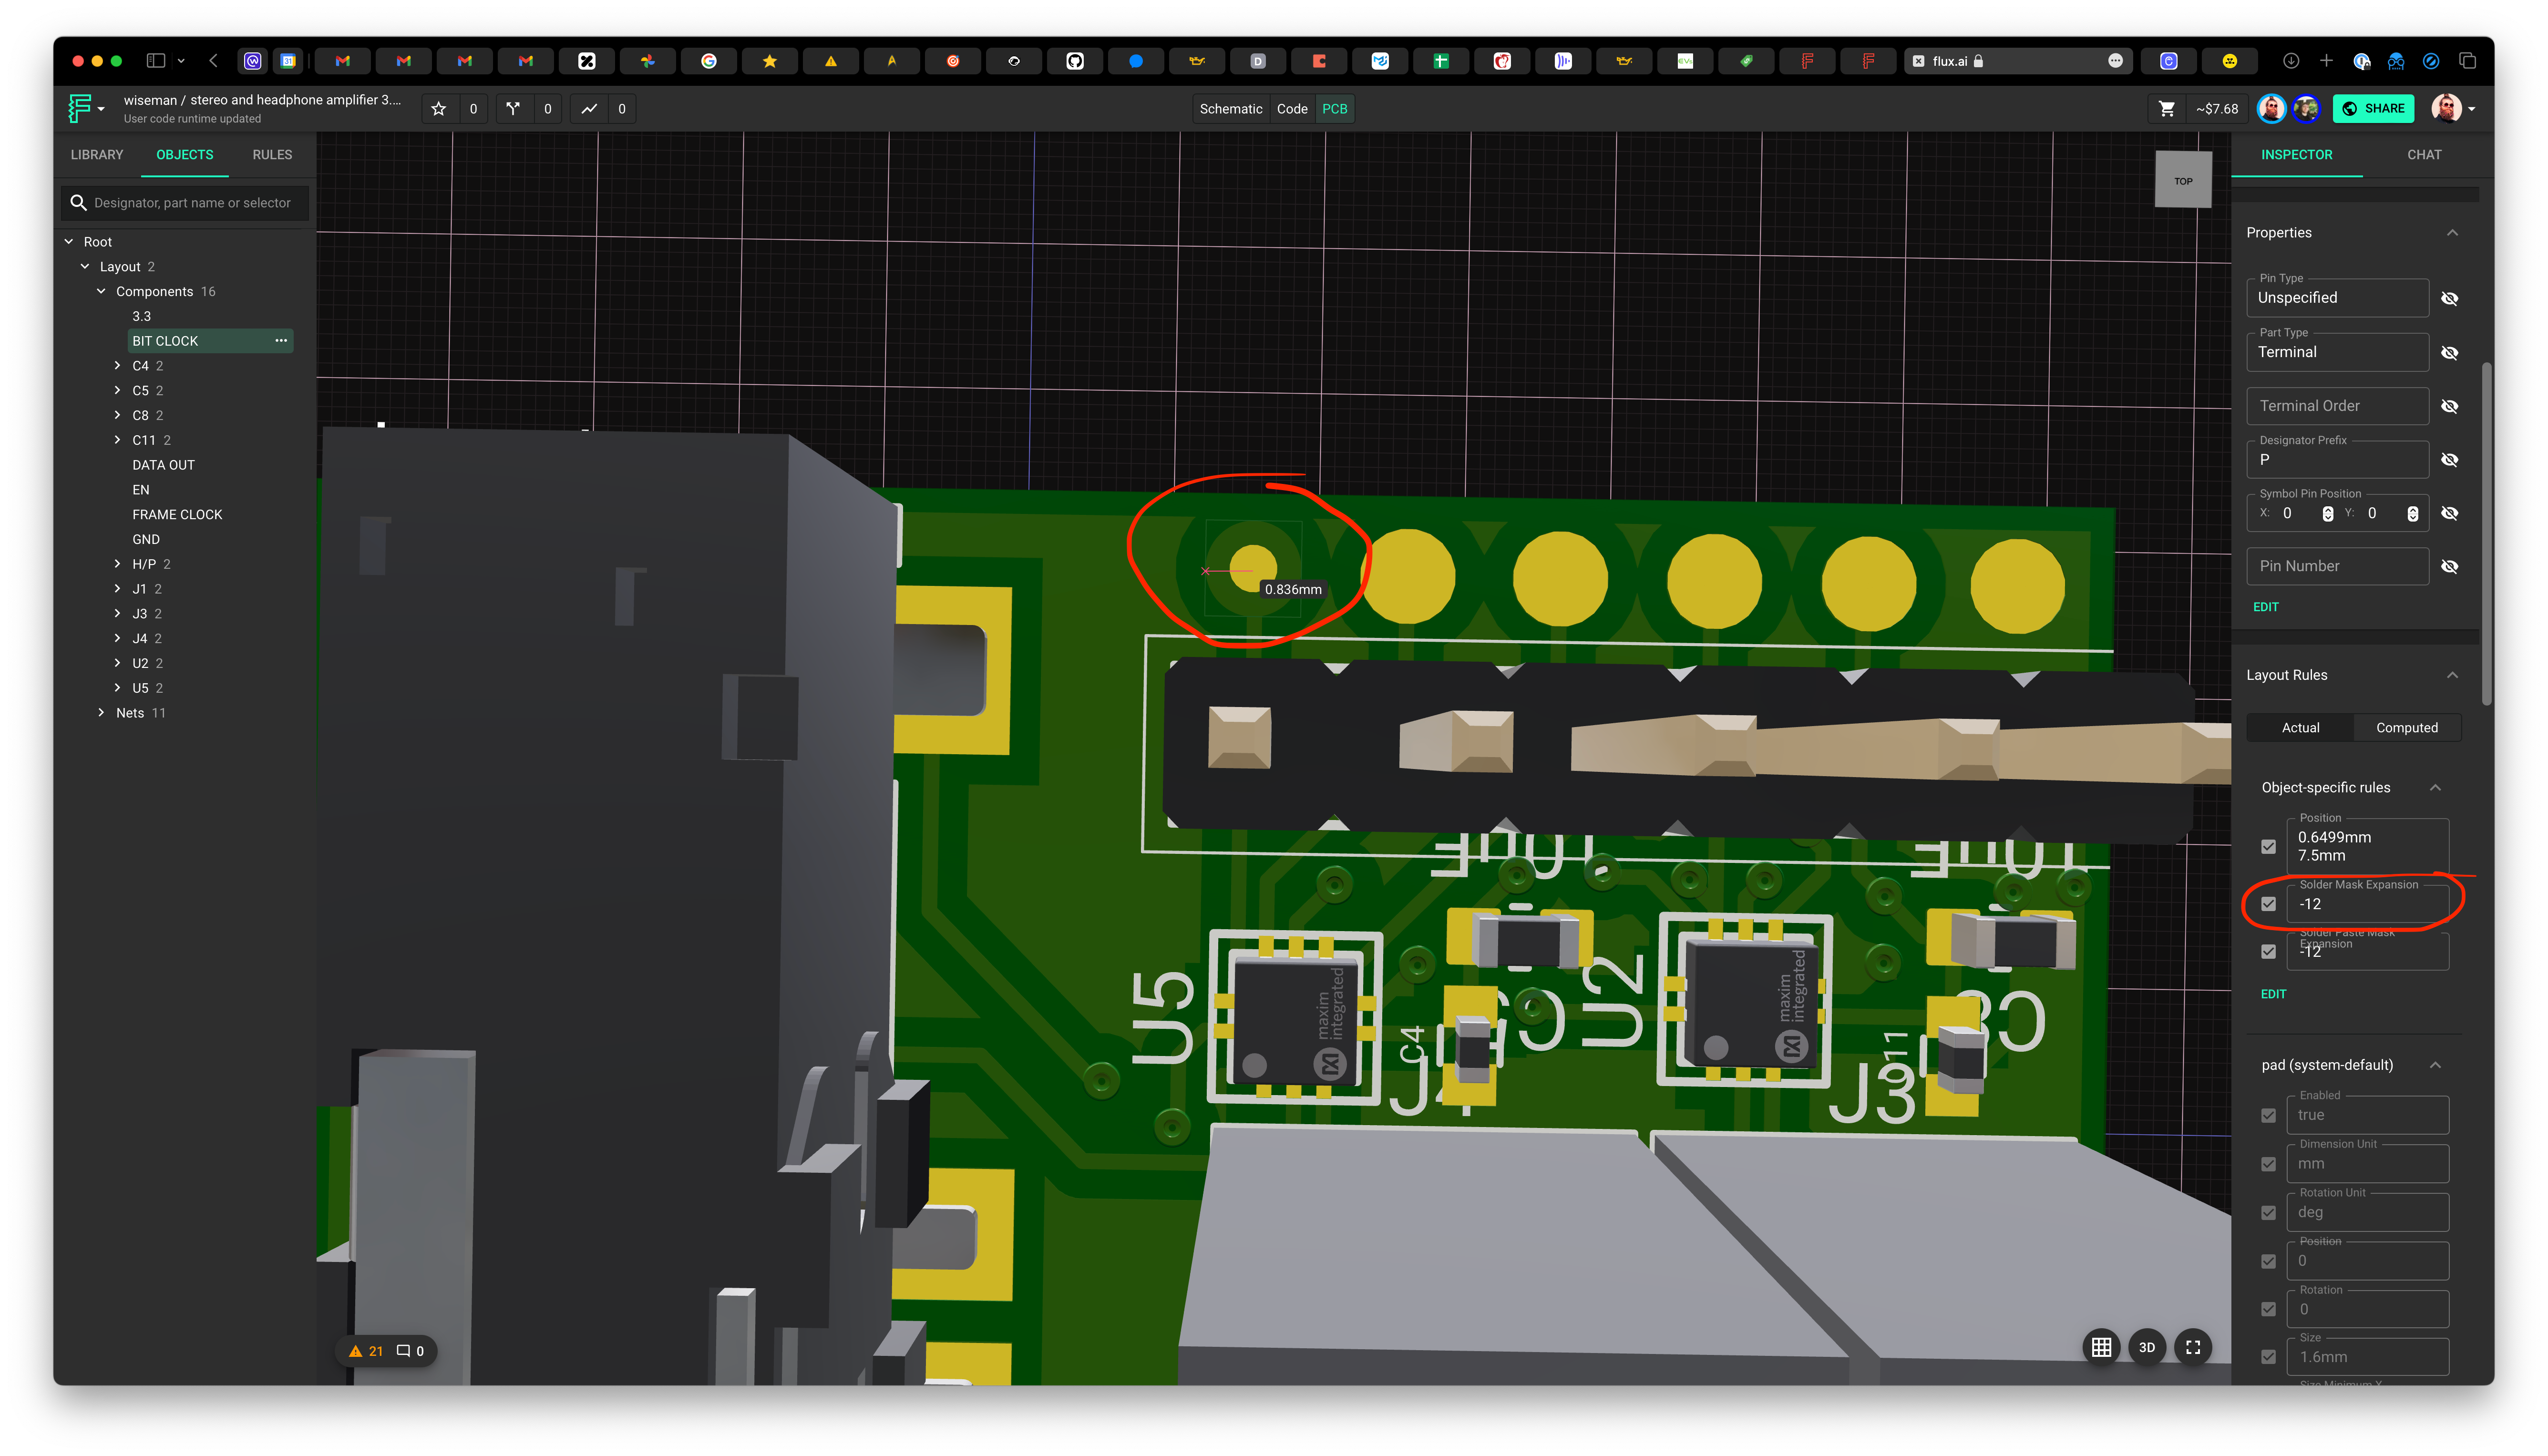
Task: Toggle visibility of Part Type property
Action: click(x=2449, y=353)
